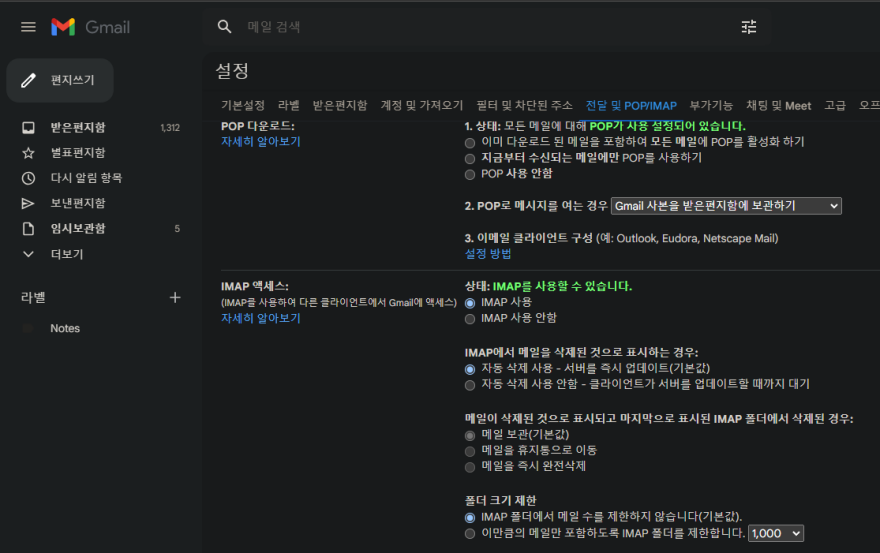This screenshot has height=553, width=880.
Task: Open Notes label
Action: pyautogui.click(x=65, y=328)
